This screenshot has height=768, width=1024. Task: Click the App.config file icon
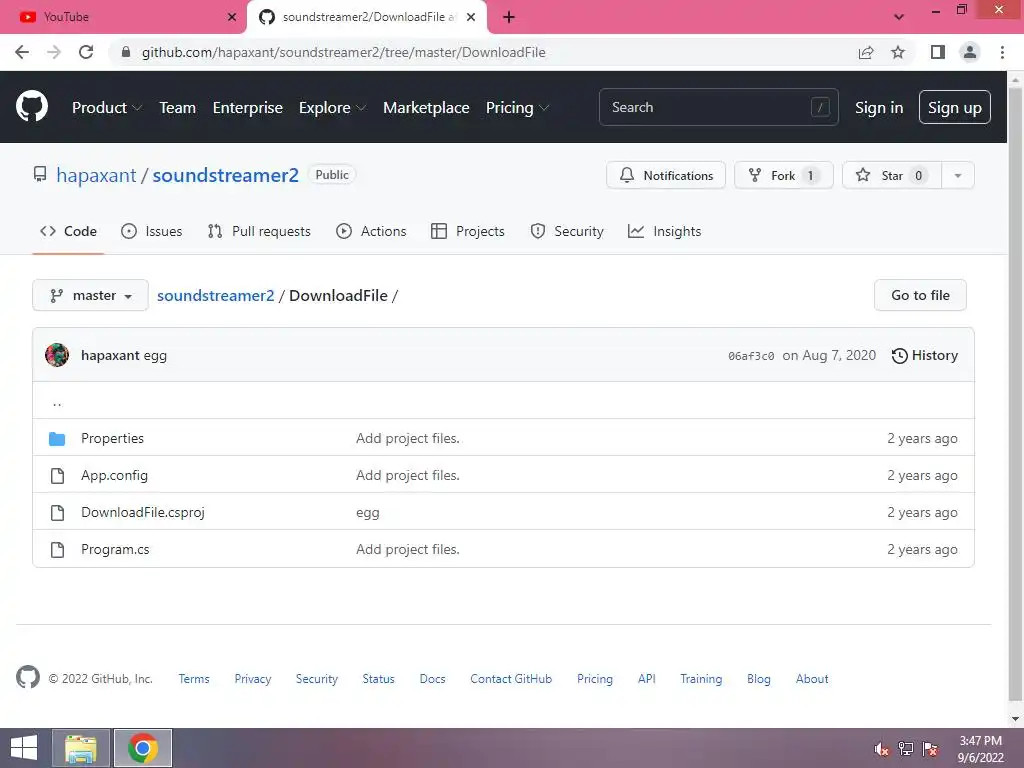tap(57, 475)
